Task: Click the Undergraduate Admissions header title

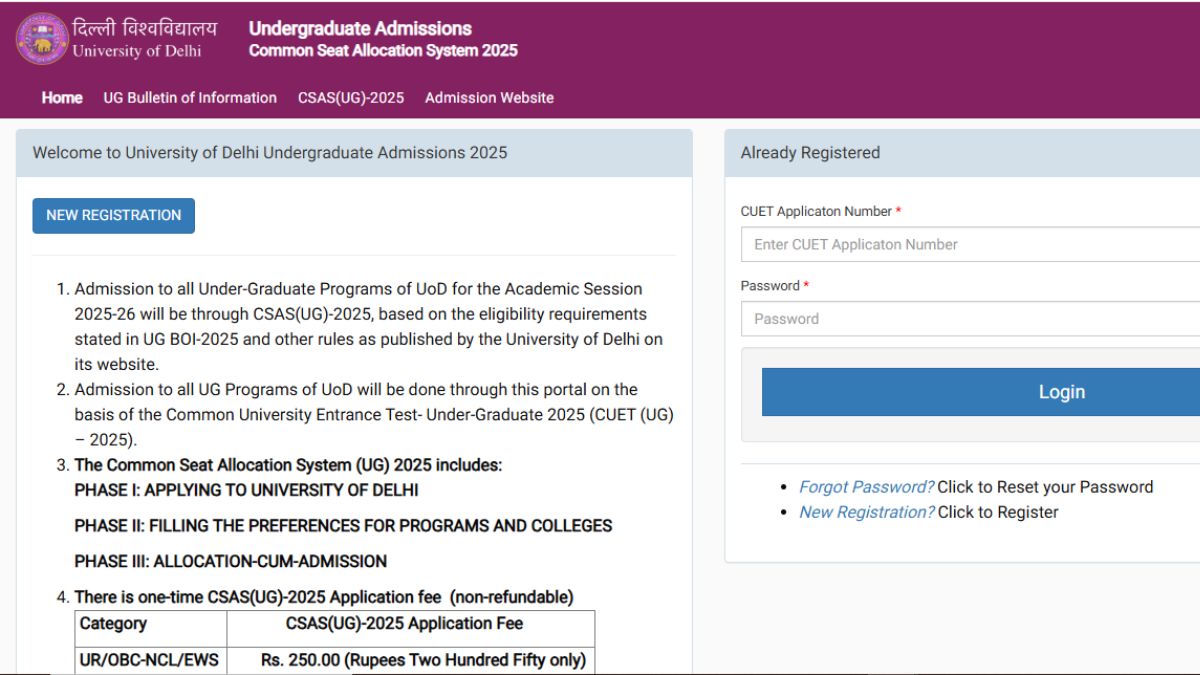Action: tap(360, 29)
